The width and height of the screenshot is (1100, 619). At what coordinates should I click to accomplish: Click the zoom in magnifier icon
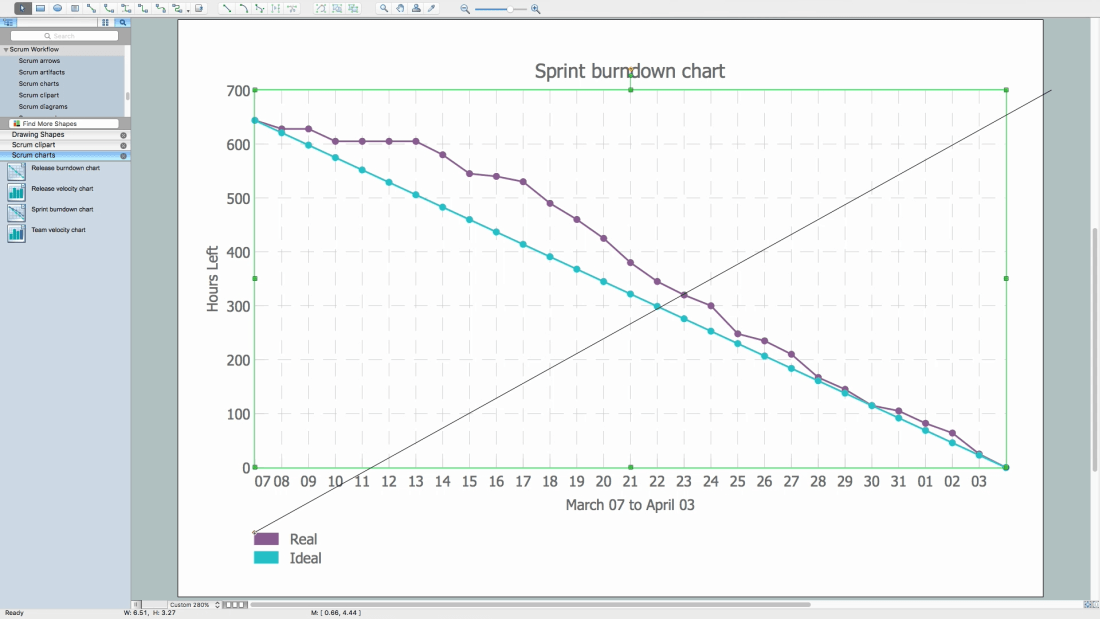point(536,9)
